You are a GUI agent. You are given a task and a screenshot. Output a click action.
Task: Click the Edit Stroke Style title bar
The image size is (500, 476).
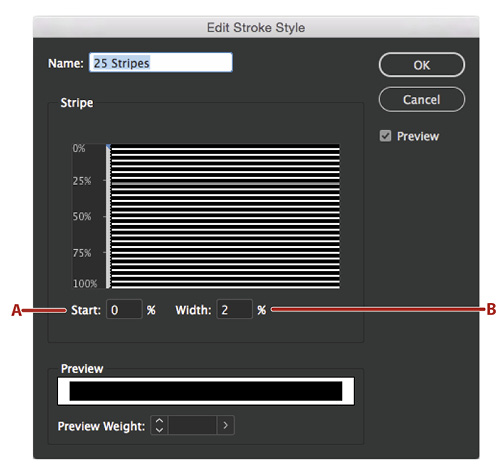[256, 27]
